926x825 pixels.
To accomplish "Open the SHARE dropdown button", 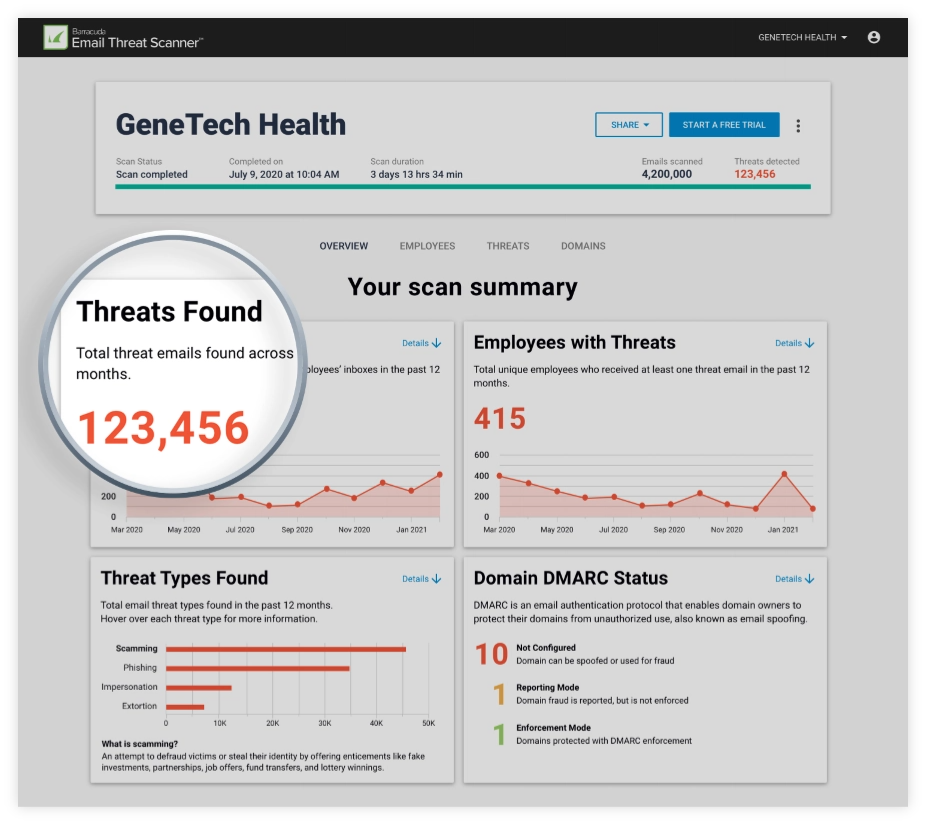I will (x=628, y=125).
